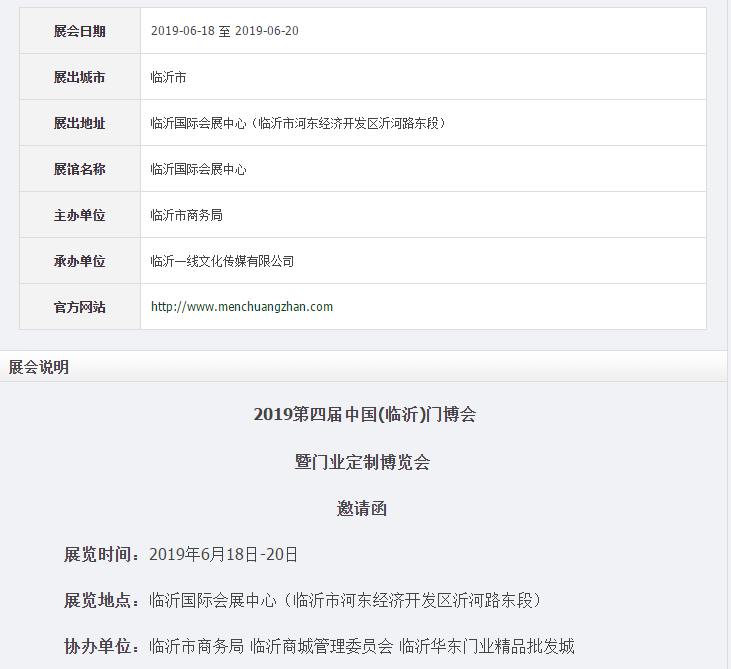
Task: Select the co-organizer text 临沂商城管理委员会
Action: point(322,646)
